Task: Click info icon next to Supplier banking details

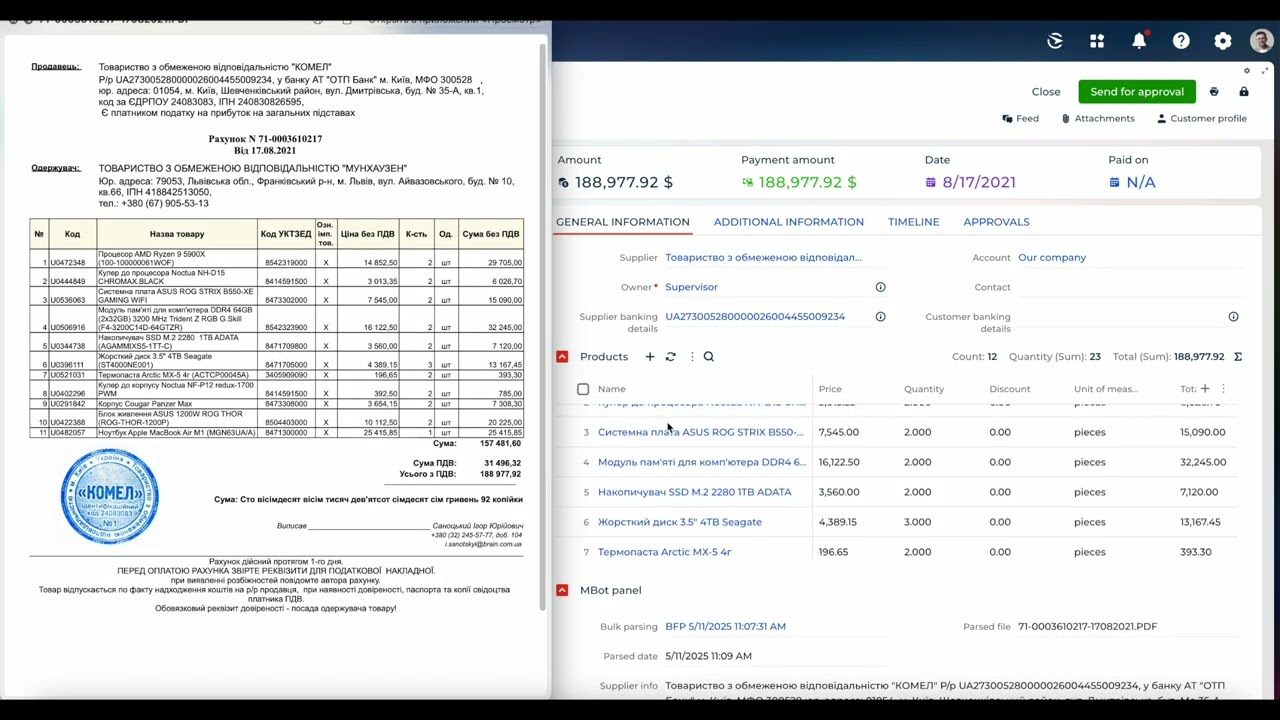Action: [x=880, y=317]
